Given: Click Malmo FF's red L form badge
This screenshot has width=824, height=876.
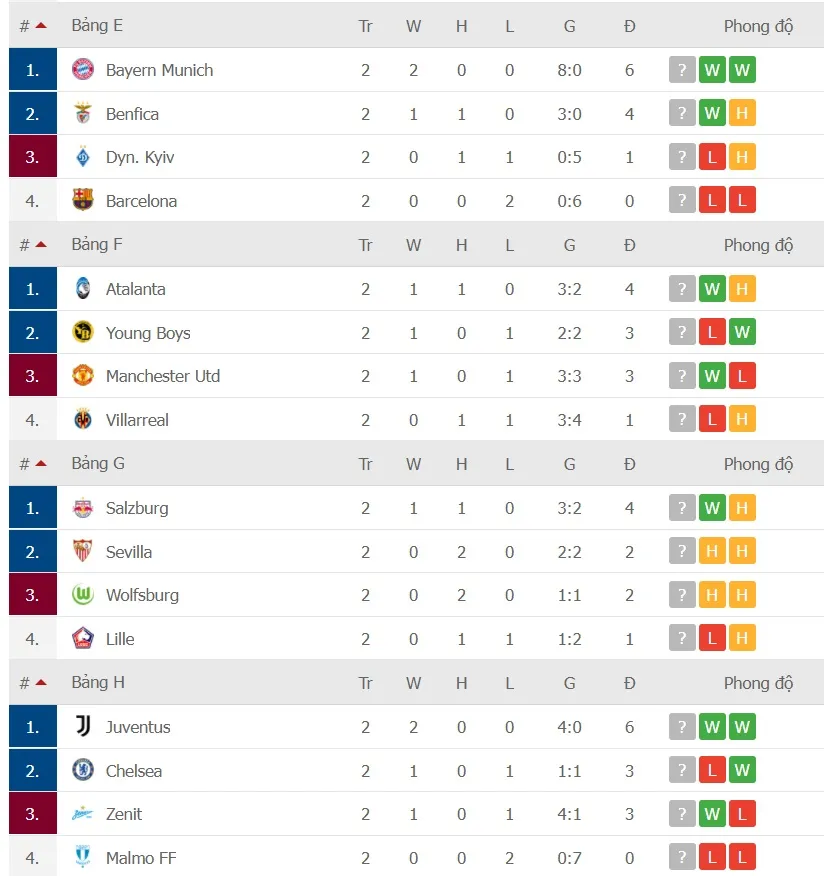Looking at the screenshot, I should pos(713,857).
